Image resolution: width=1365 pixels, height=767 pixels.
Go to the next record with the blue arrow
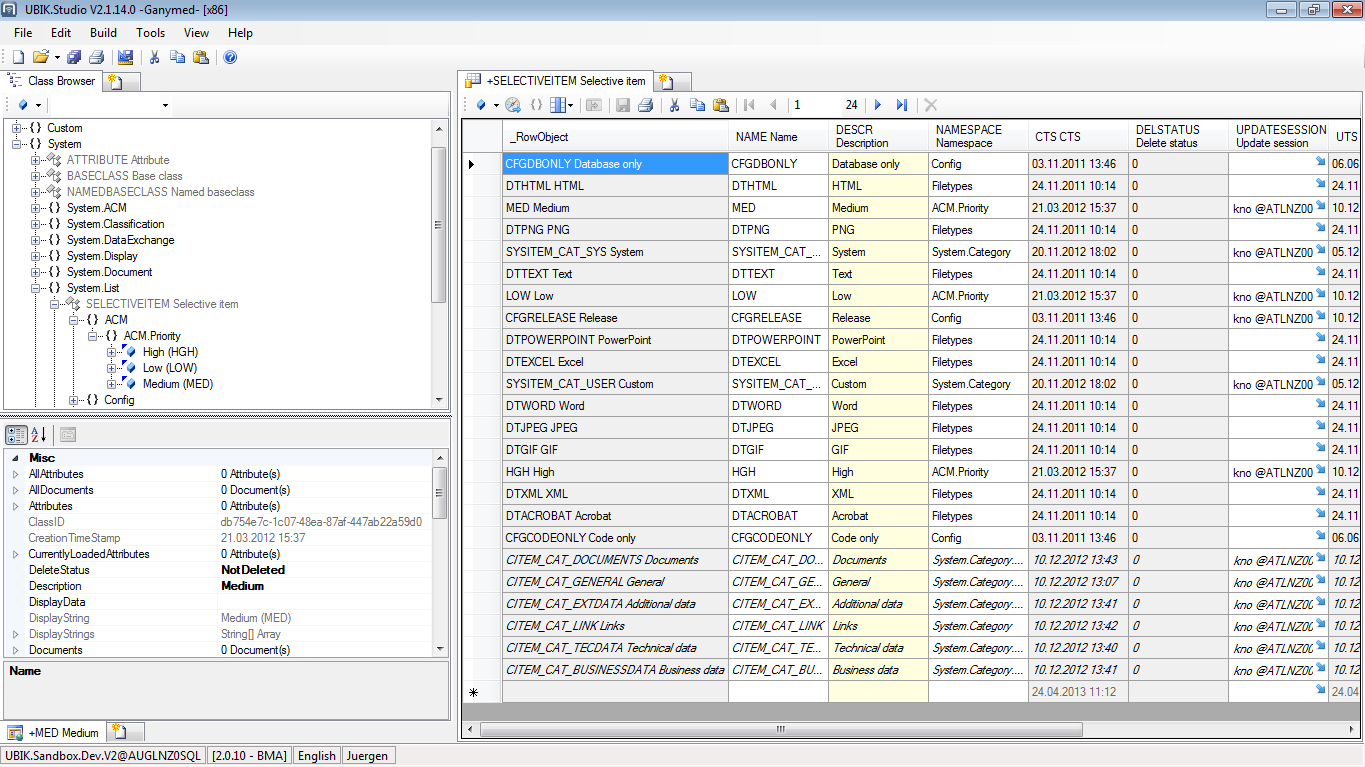pos(878,105)
